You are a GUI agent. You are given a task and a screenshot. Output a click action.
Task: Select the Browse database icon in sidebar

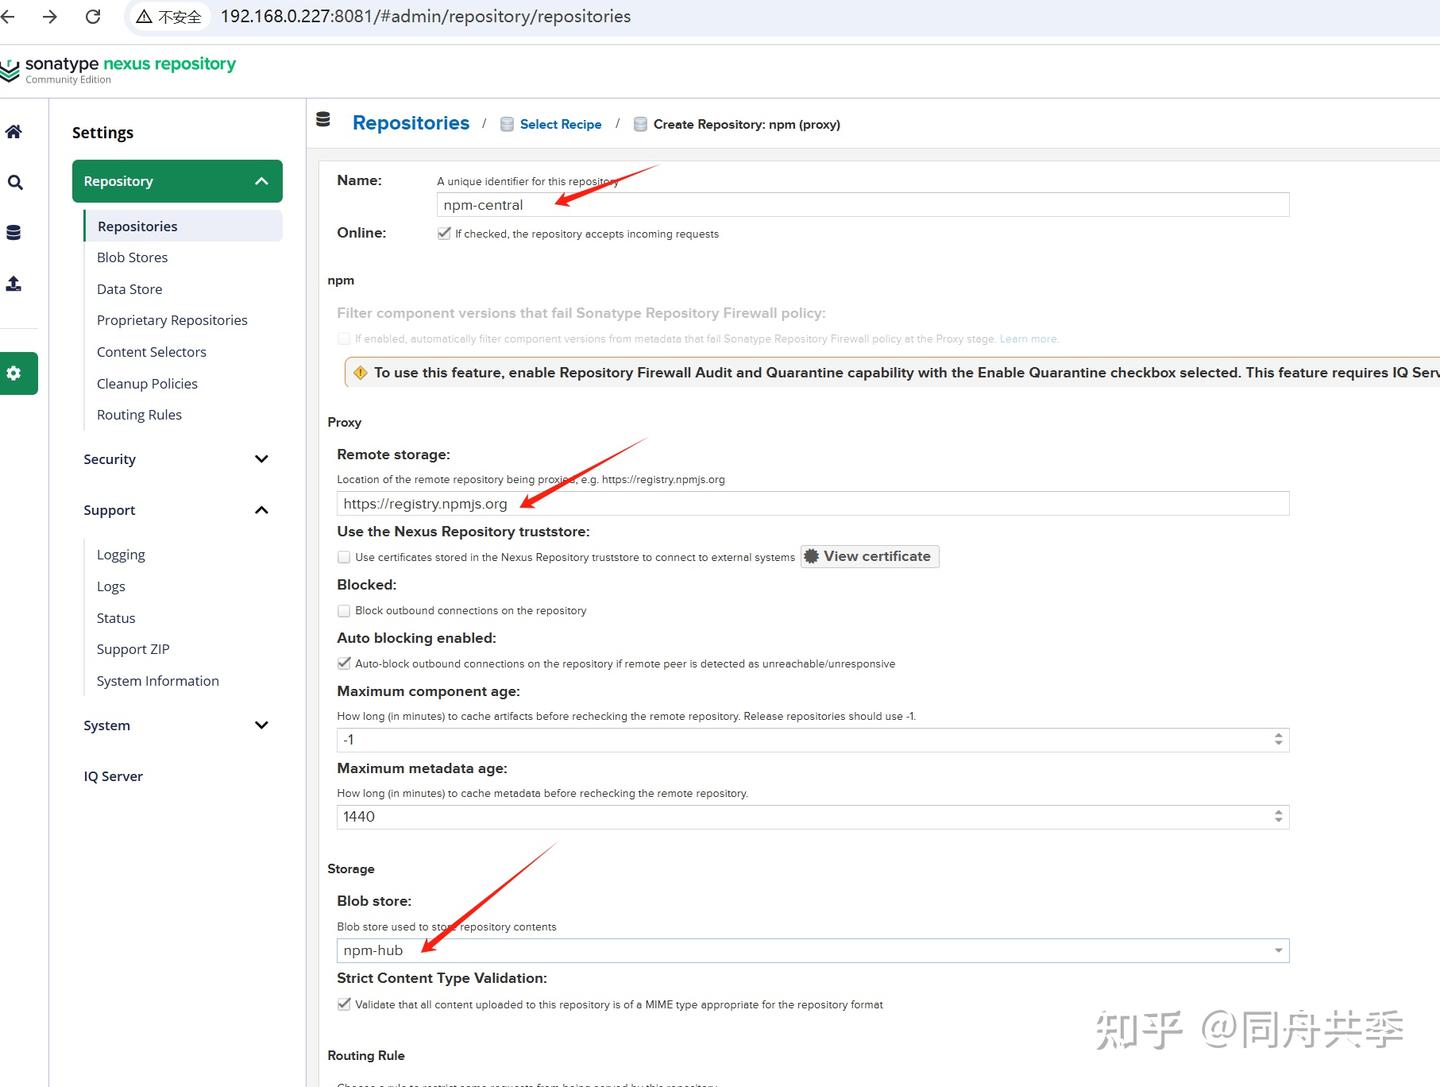click(x=14, y=231)
